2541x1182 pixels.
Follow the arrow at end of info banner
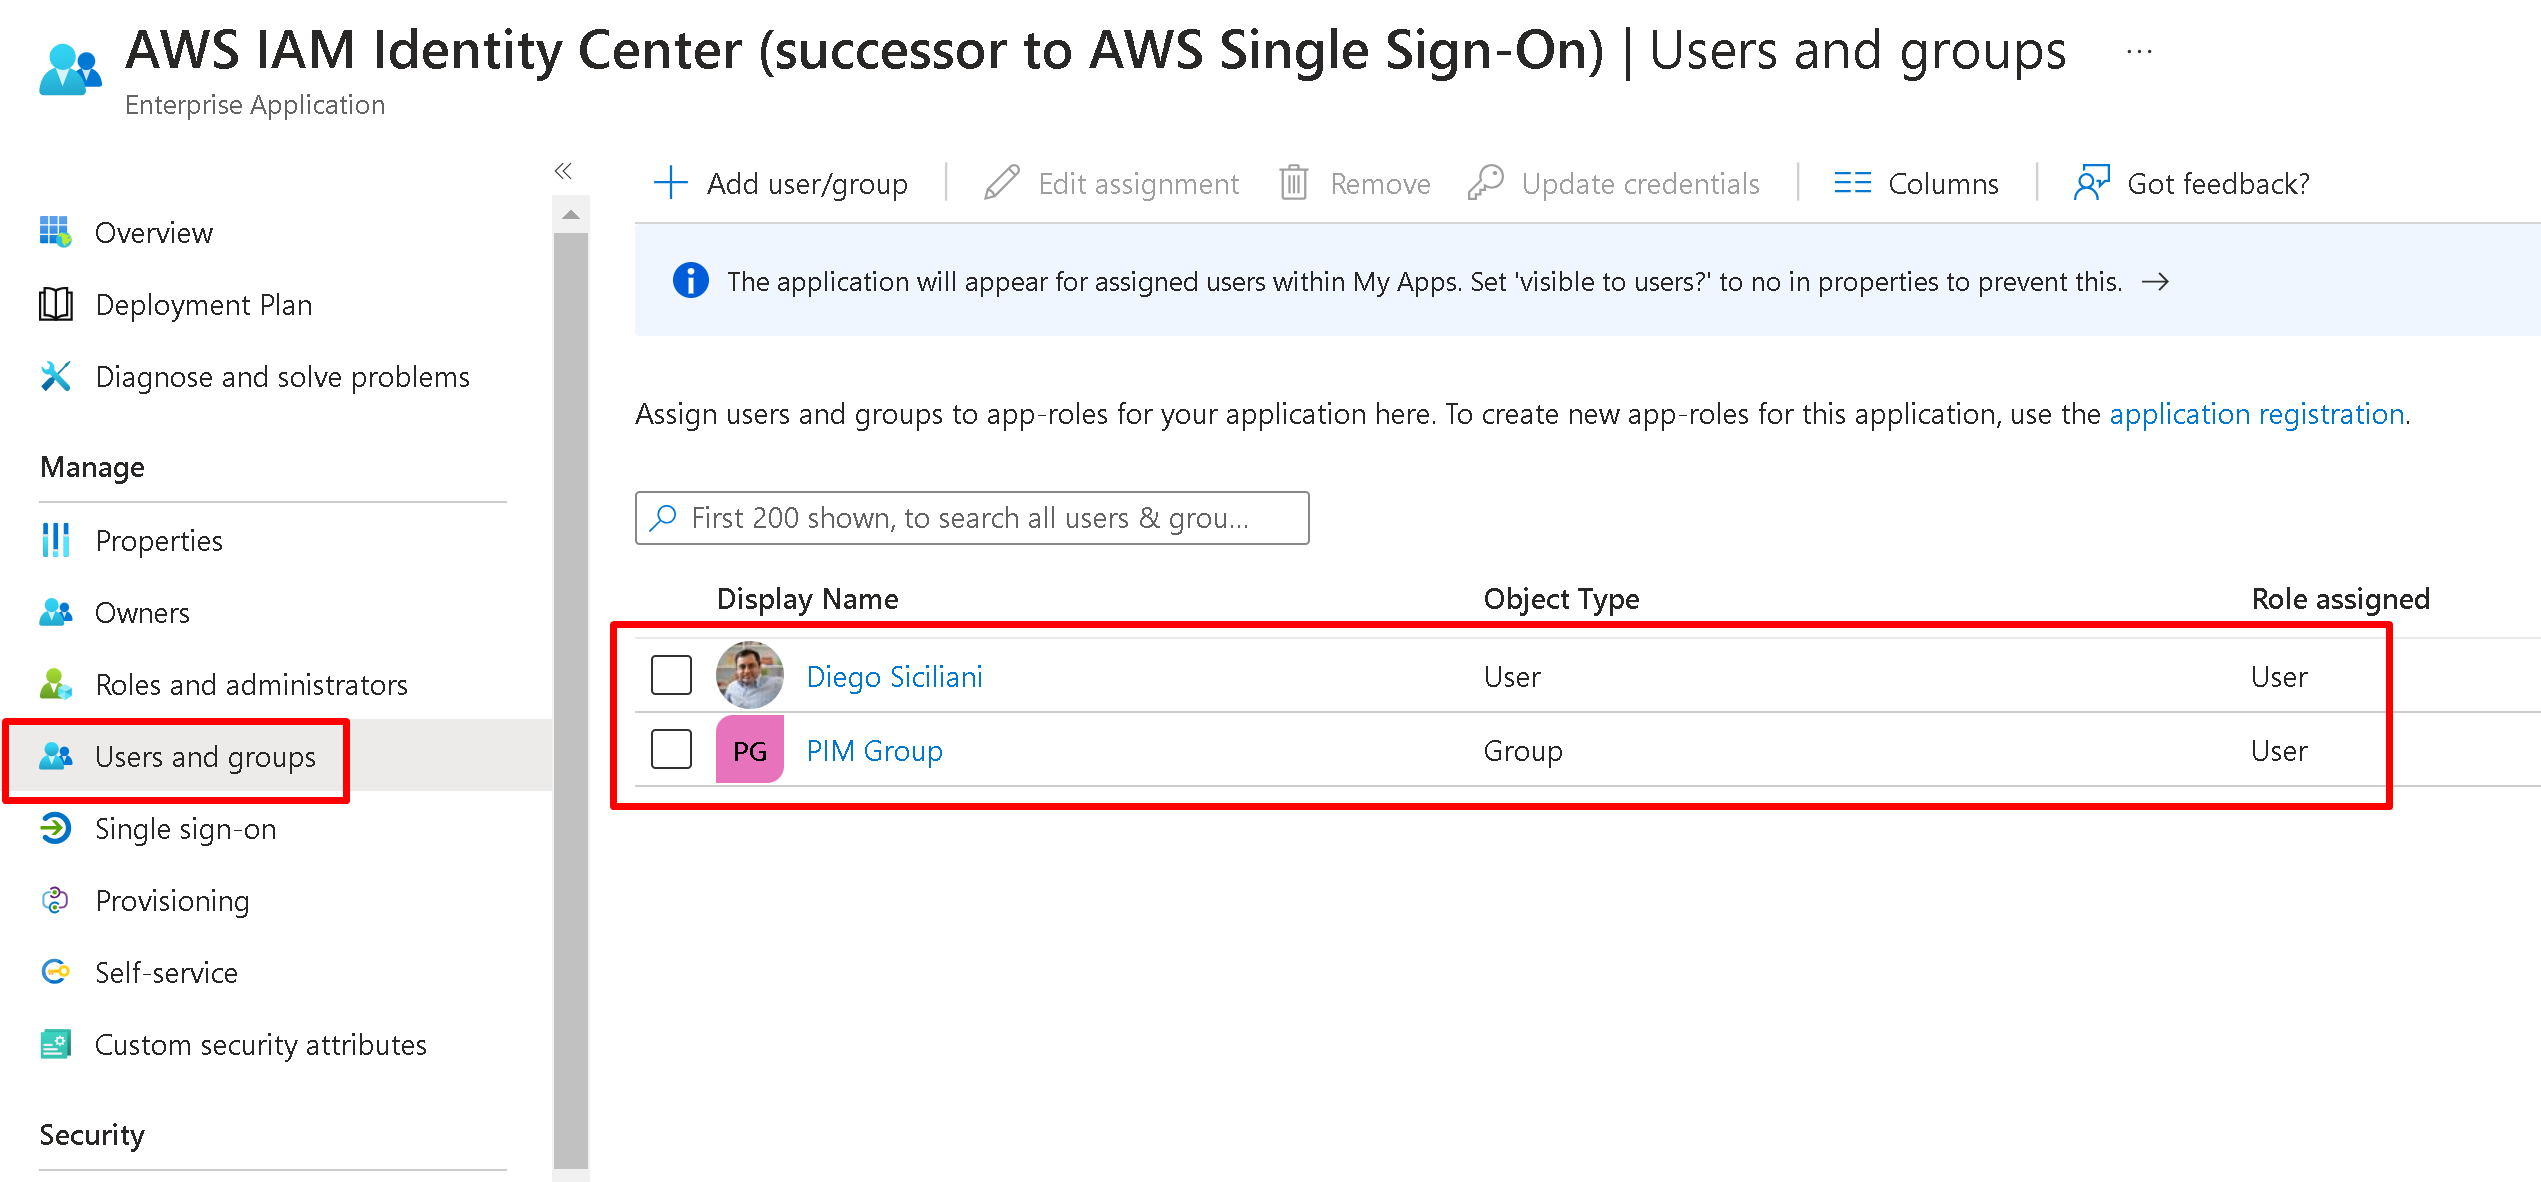point(2155,282)
